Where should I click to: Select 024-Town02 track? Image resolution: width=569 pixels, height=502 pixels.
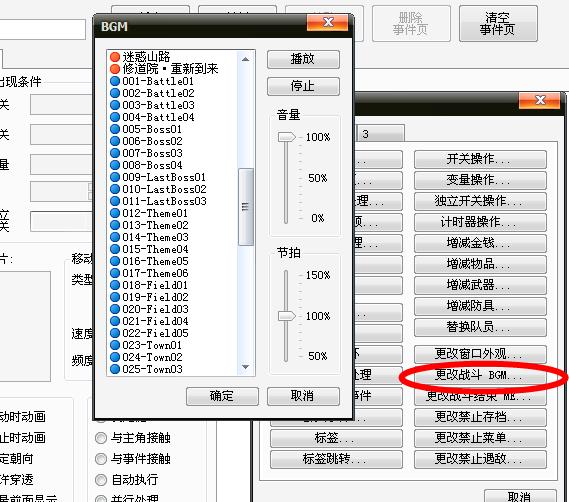(x=146, y=356)
